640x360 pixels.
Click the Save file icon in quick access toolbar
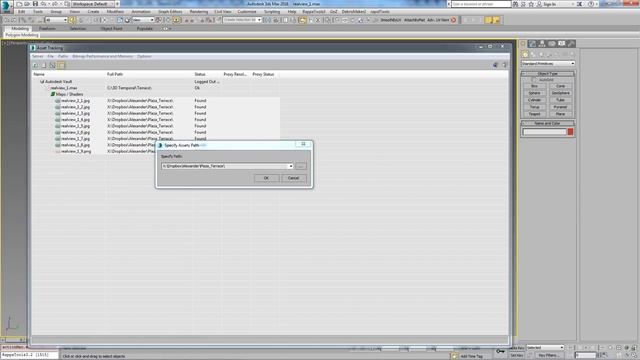point(36,4)
